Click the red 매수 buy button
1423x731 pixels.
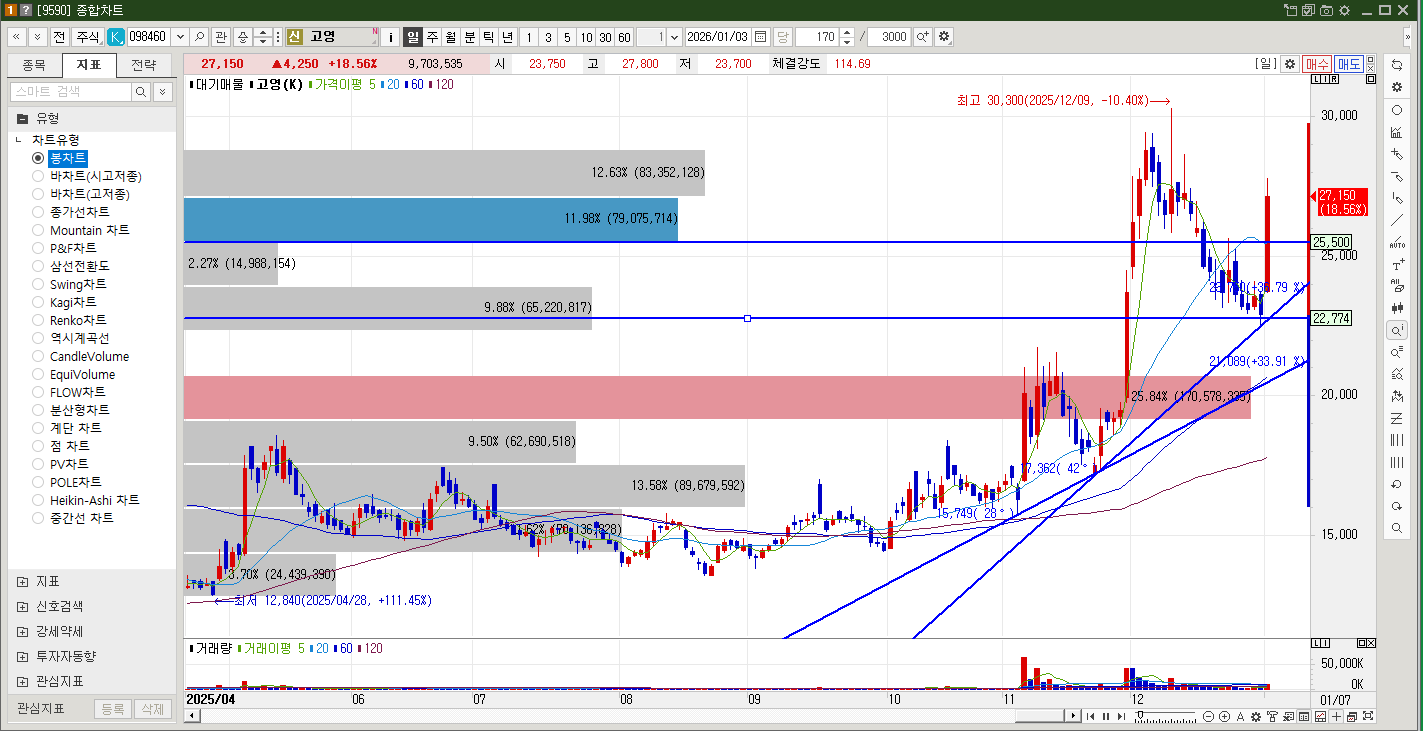(x=1316, y=63)
